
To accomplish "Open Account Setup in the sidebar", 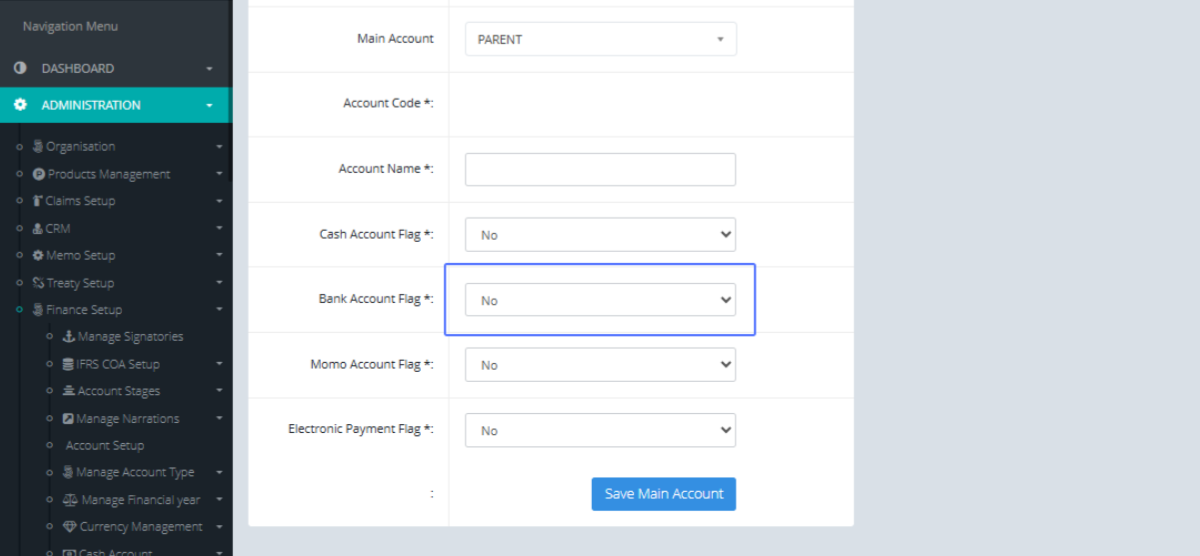I will tap(105, 446).
